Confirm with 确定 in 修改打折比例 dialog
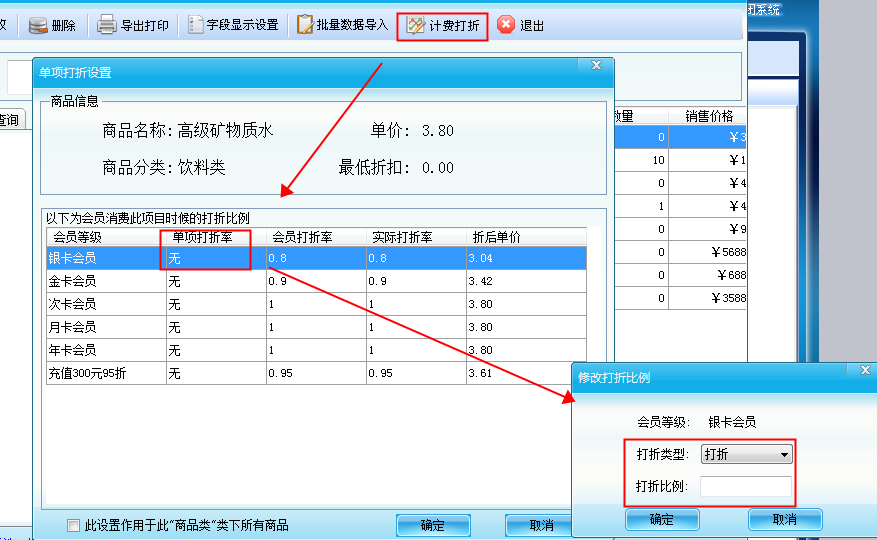 pyautogui.click(x=662, y=519)
